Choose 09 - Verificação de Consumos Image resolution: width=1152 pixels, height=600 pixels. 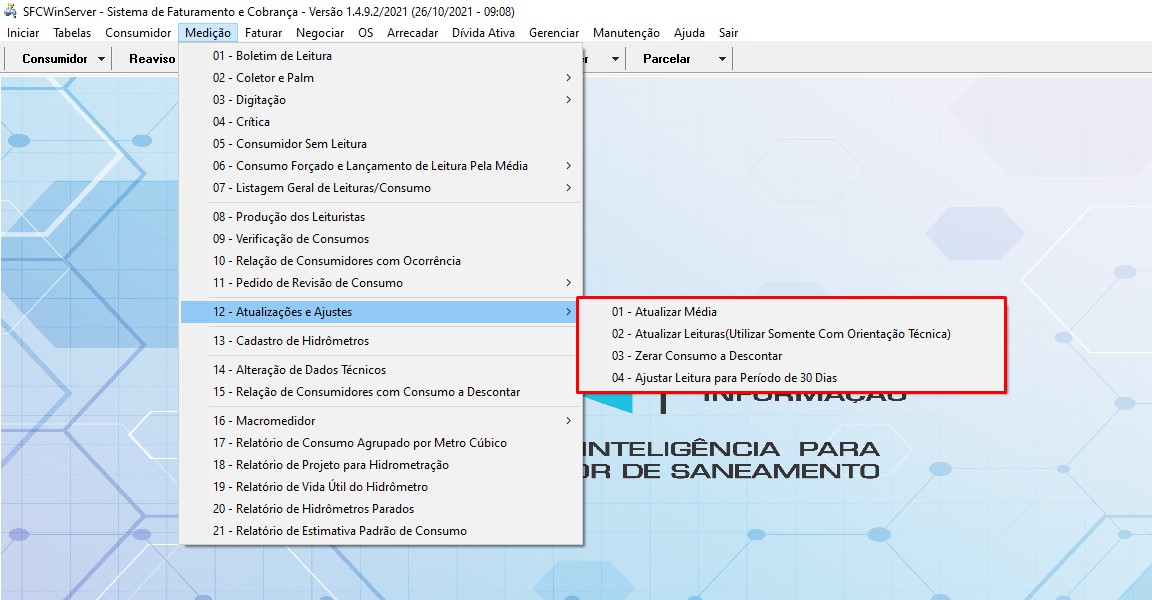tap(290, 239)
